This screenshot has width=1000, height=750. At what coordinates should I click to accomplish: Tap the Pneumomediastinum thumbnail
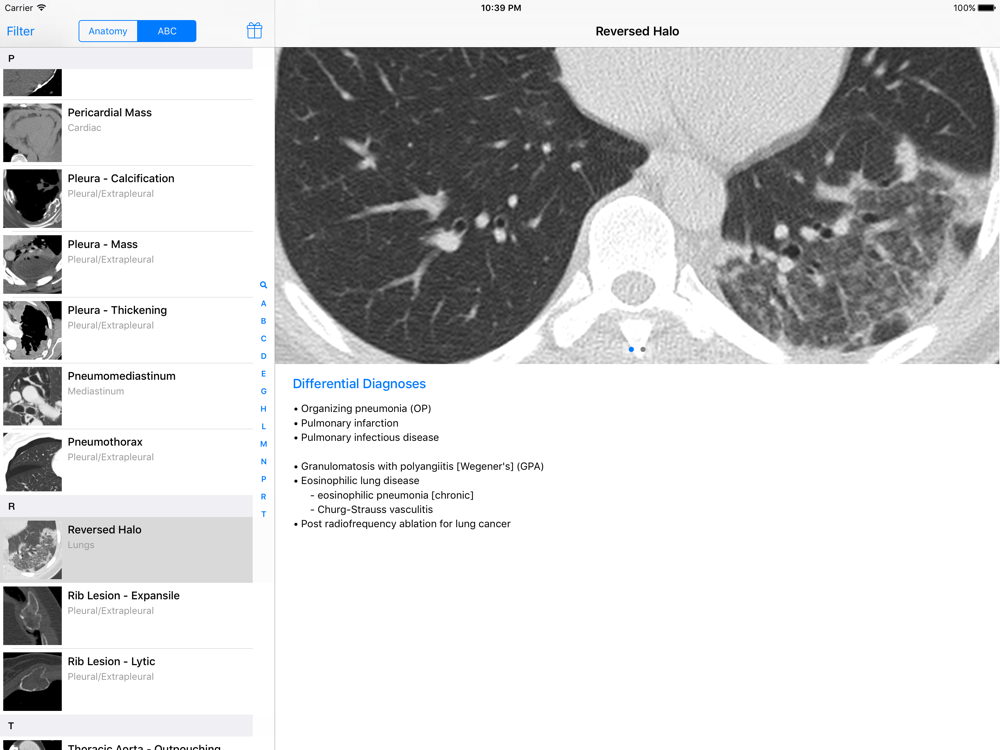click(x=33, y=396)
